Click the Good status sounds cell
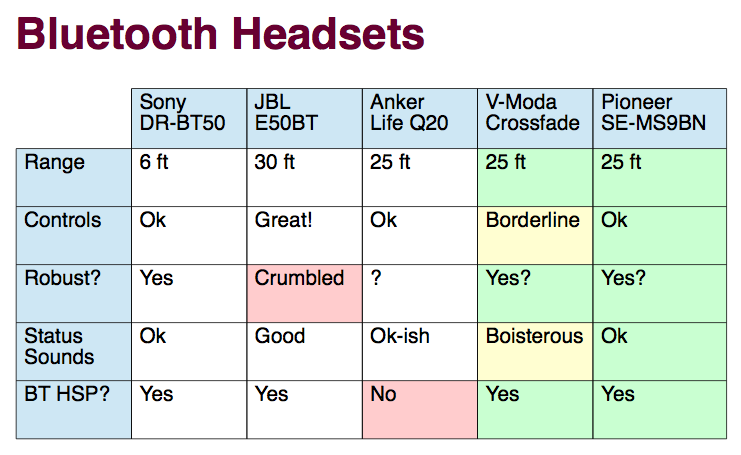741x455 pixels. (304, 349)
